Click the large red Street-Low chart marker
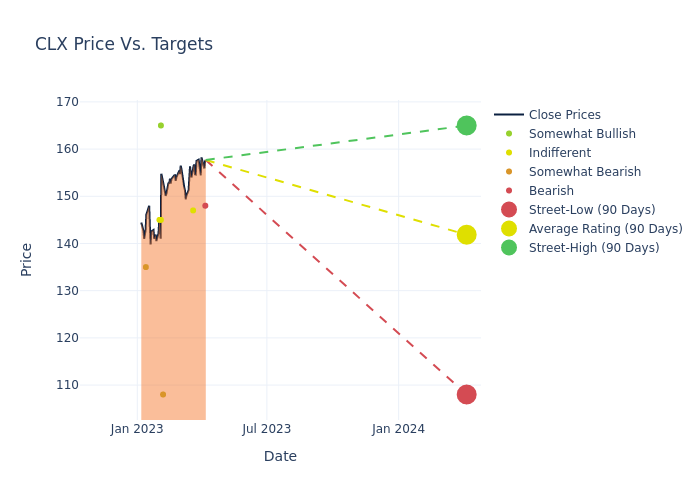Screen dimensions: 700x500 click(466, 394)
